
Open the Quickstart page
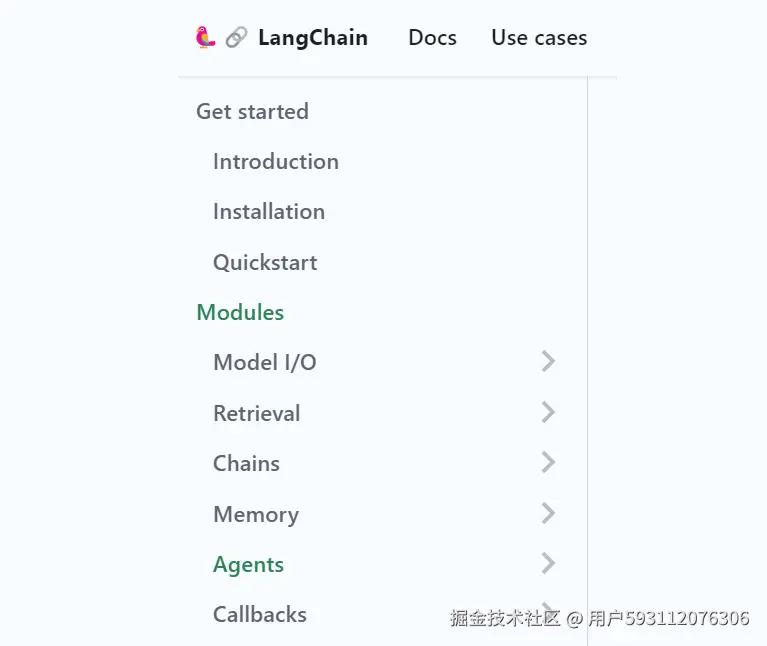click(x=265, y=262)
